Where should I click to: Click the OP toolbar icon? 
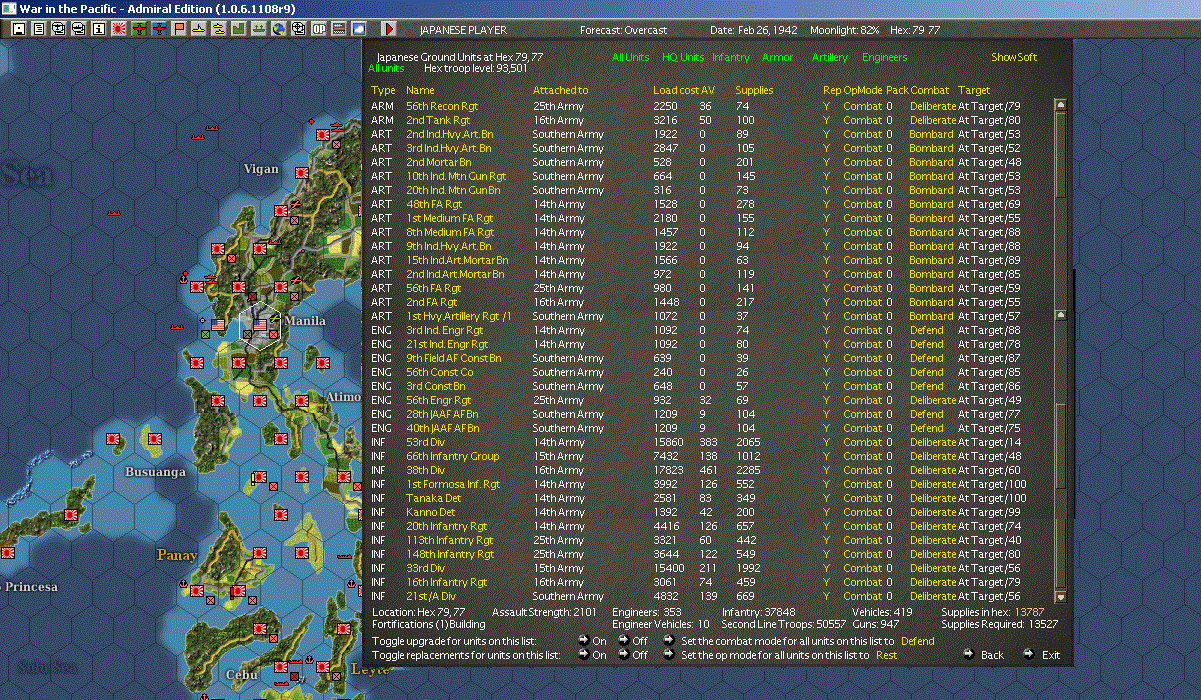pos(319,29)
